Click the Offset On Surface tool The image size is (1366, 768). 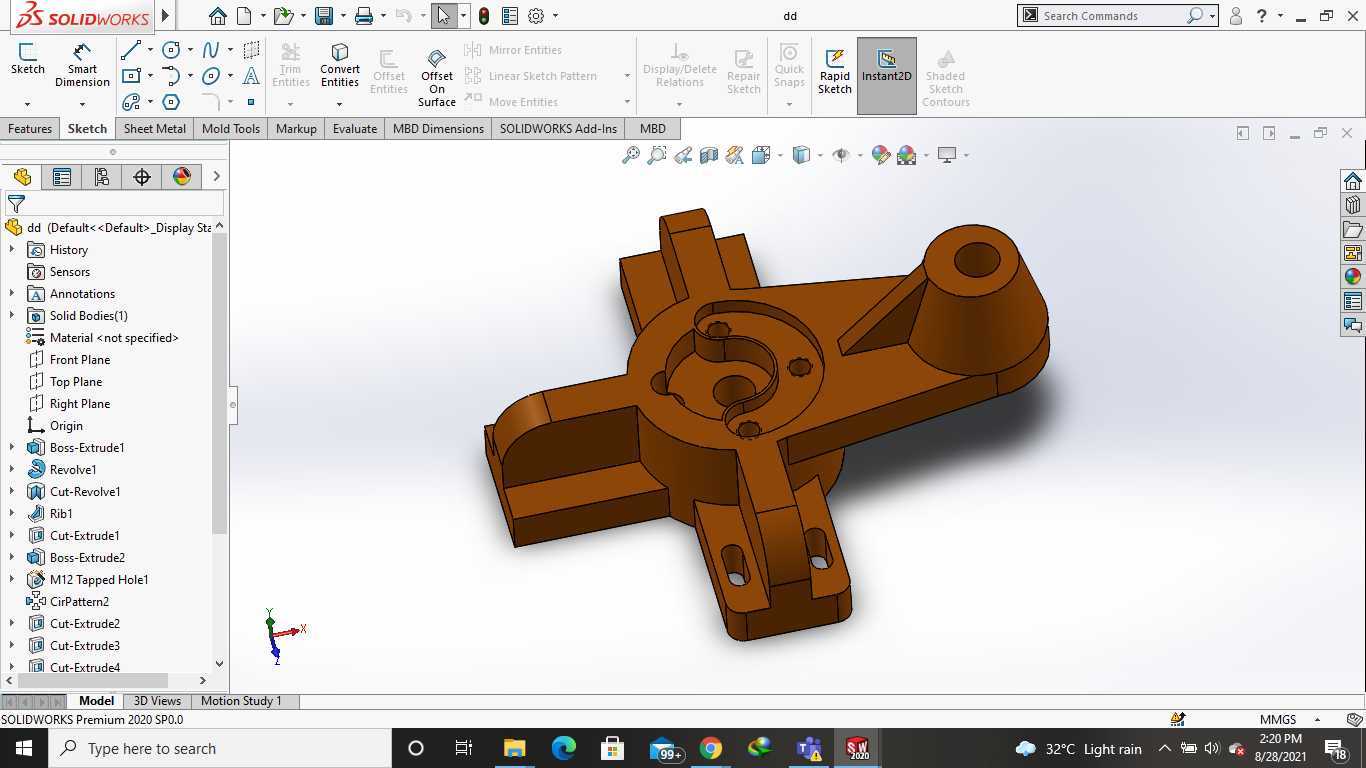pyautogui.click(x=437, y=76)
